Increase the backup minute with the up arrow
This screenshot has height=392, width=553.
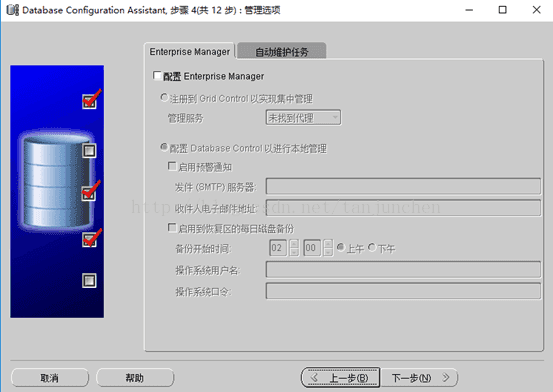coord(328,244)
